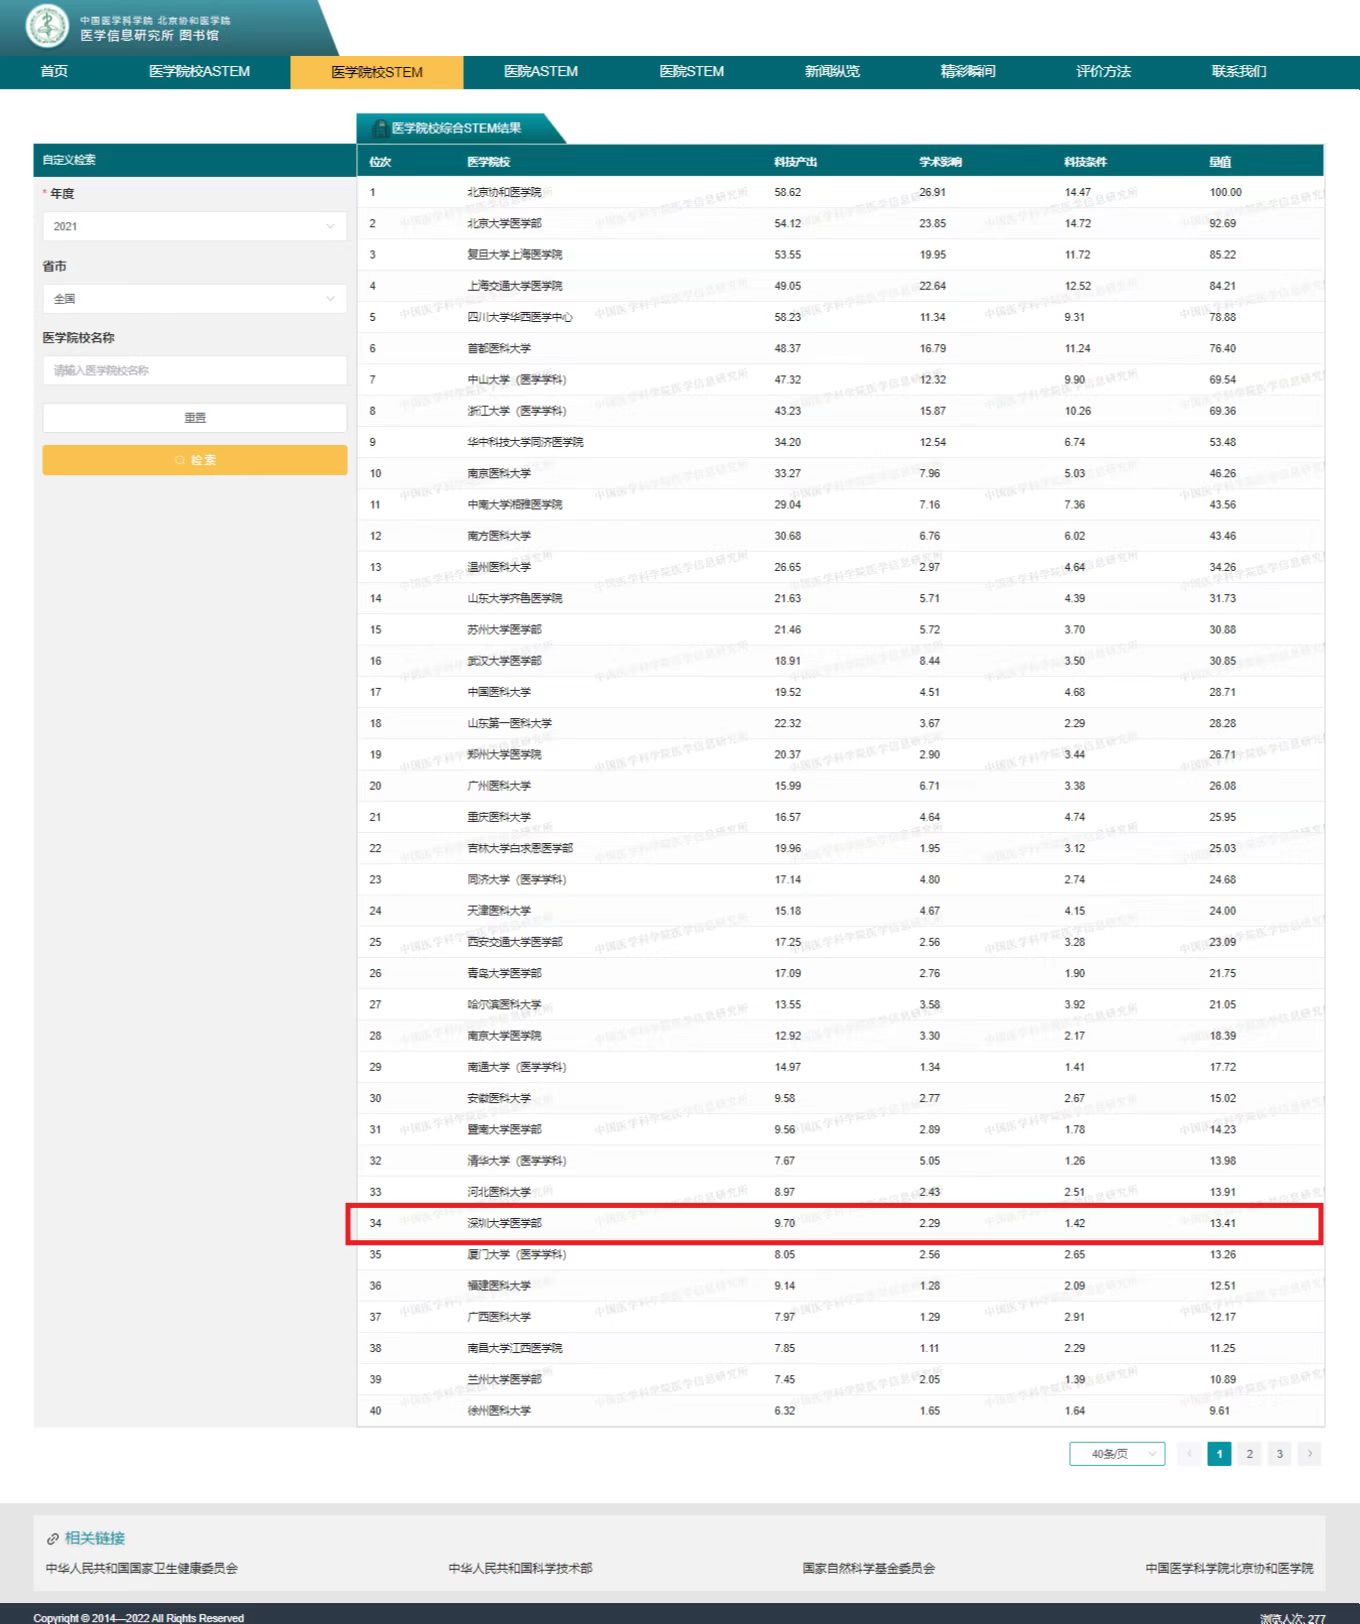Click the 位次 column header
The width and height of the screenshot is (1360, 1624).
click(380, 162)
